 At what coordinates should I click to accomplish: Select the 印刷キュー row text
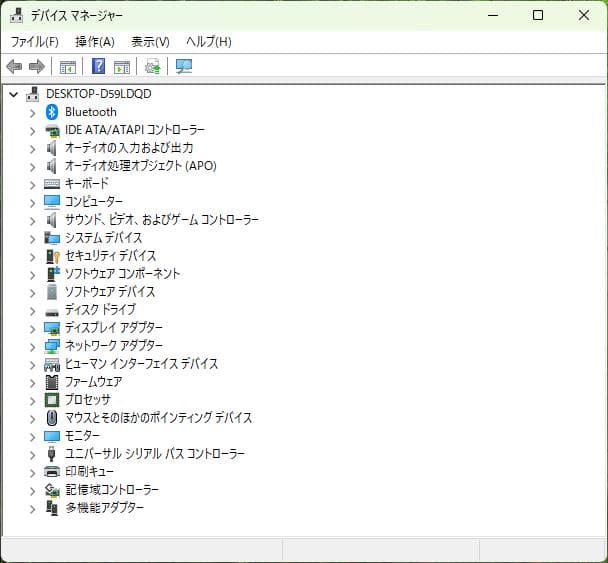tap(89, 471)
